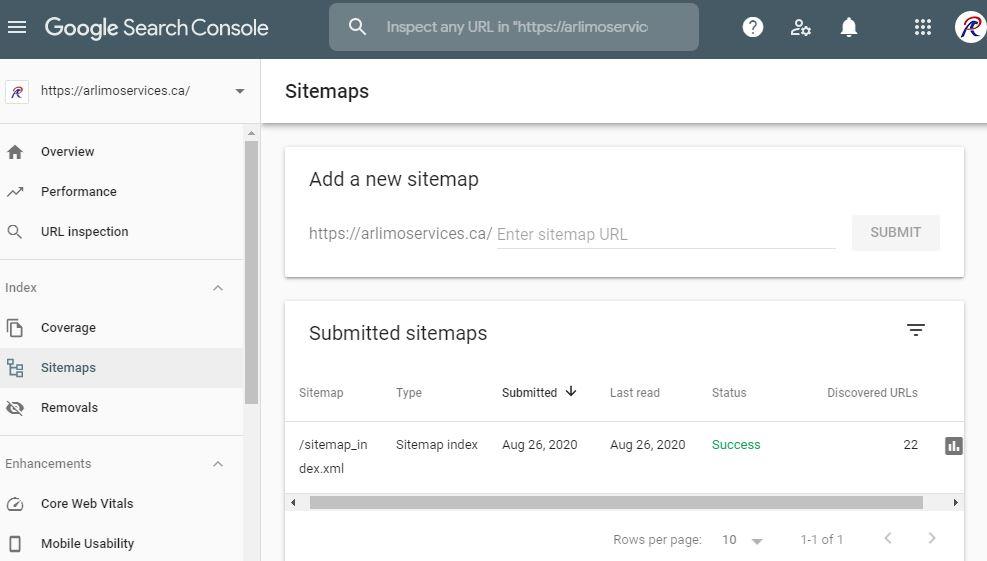Open the account profile avatar
This screenshot has height=561, width=987.
[x=971, y=27]
